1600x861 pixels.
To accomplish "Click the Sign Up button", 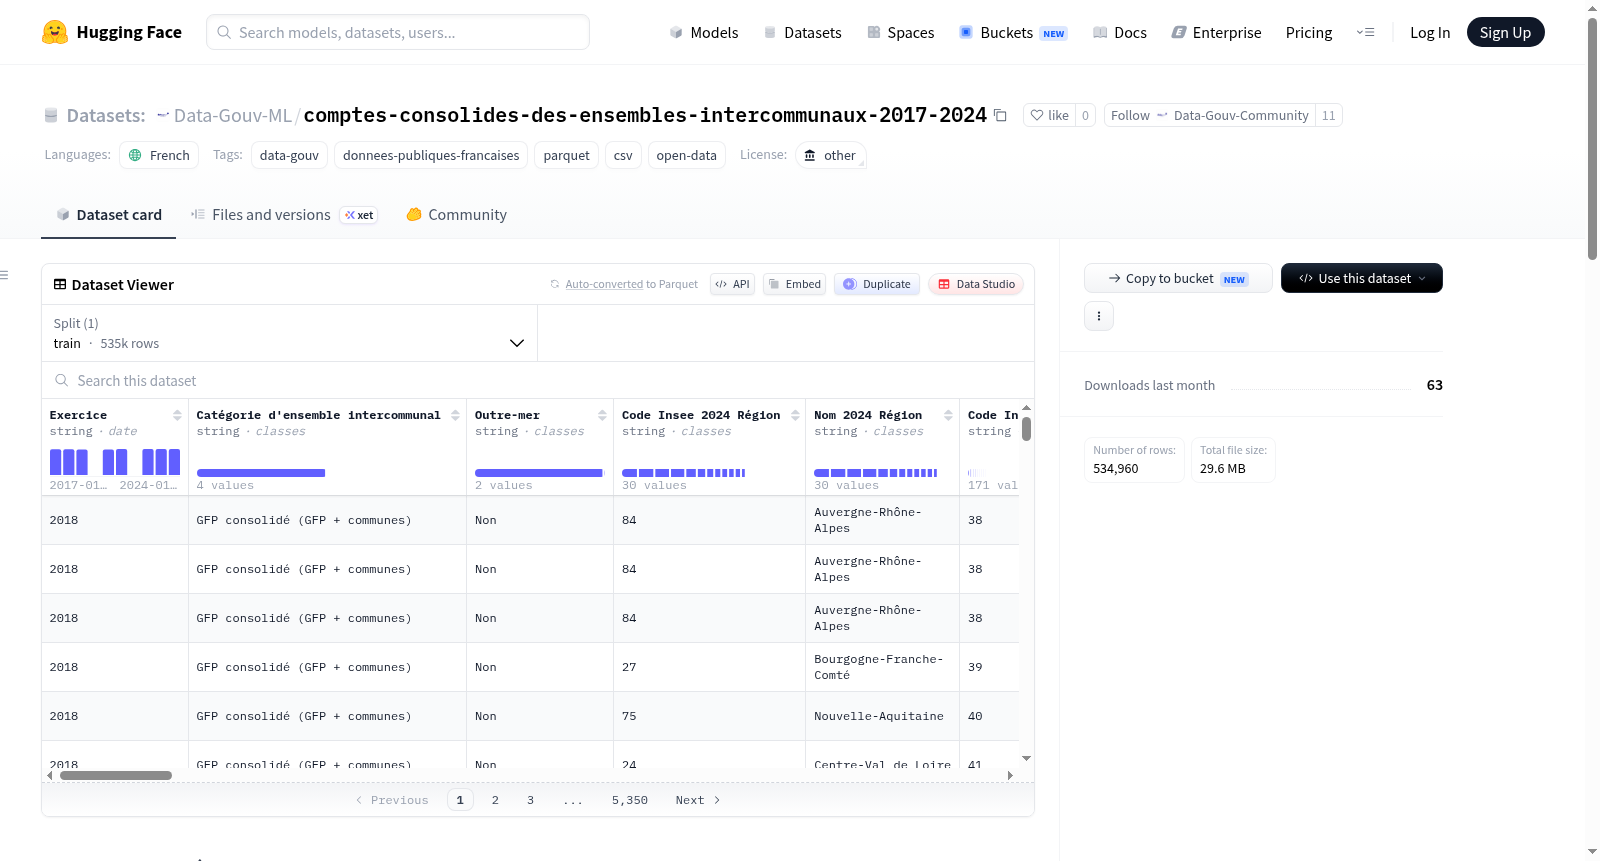I will (x=1505, y=32).
